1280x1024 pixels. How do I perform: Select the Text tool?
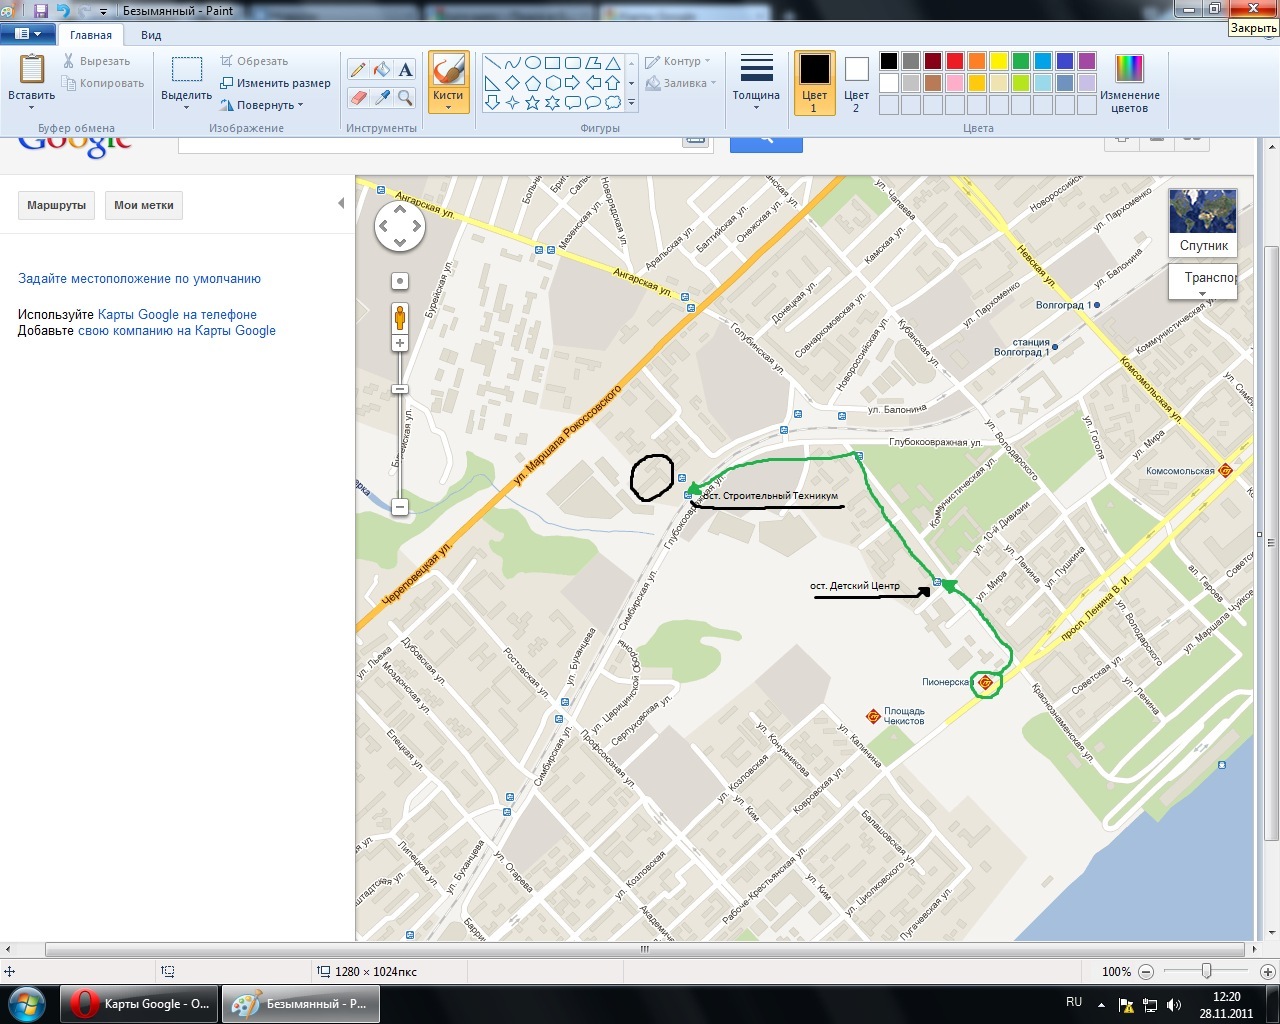pyautogui.click(x=405, y=69)
